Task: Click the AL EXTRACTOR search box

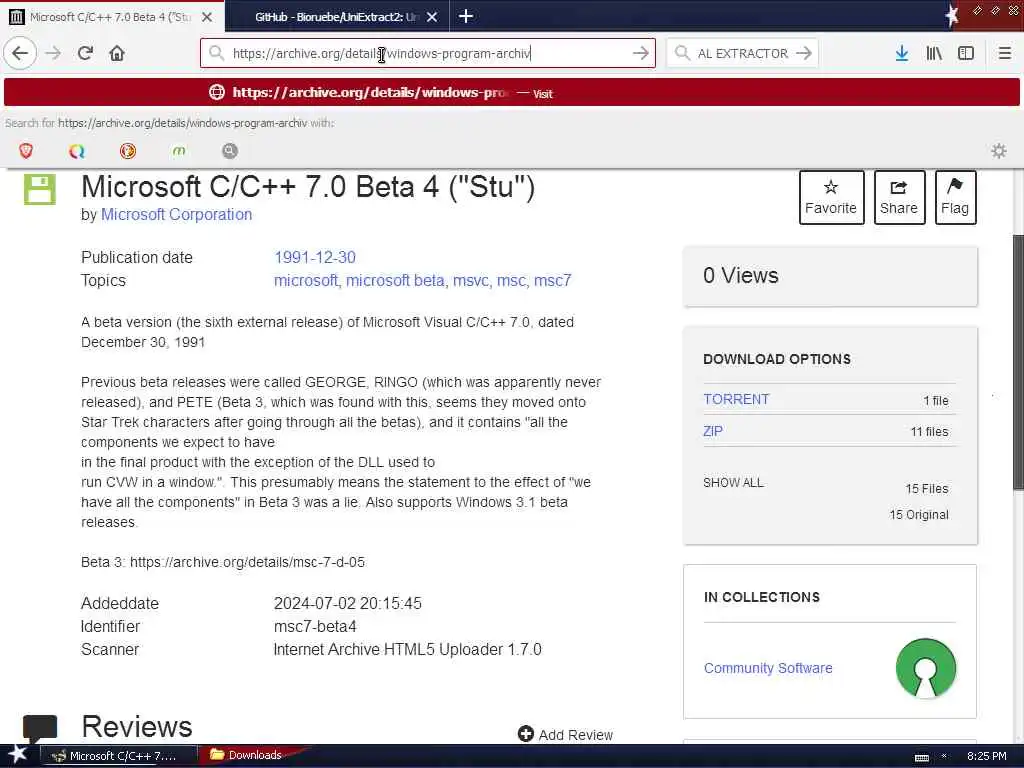Action: tap(742, 53)
